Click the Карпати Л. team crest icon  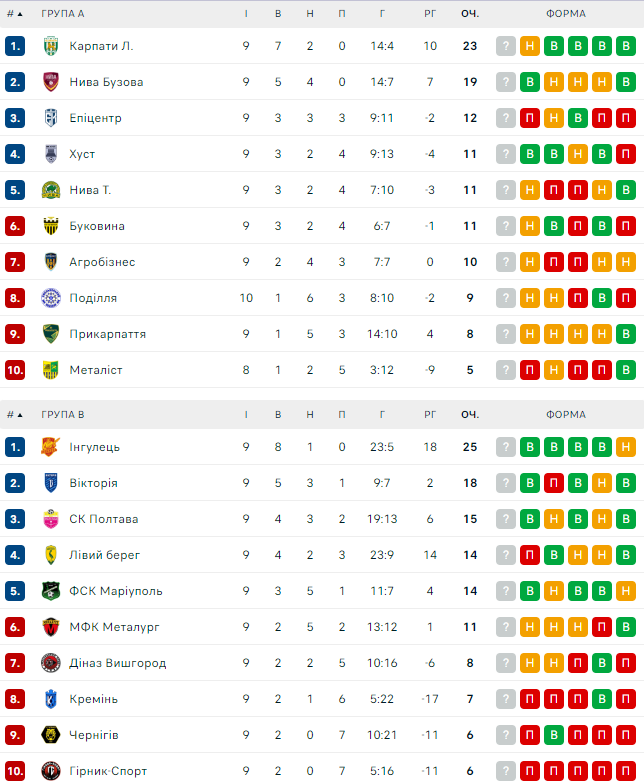tap(51, 46)
